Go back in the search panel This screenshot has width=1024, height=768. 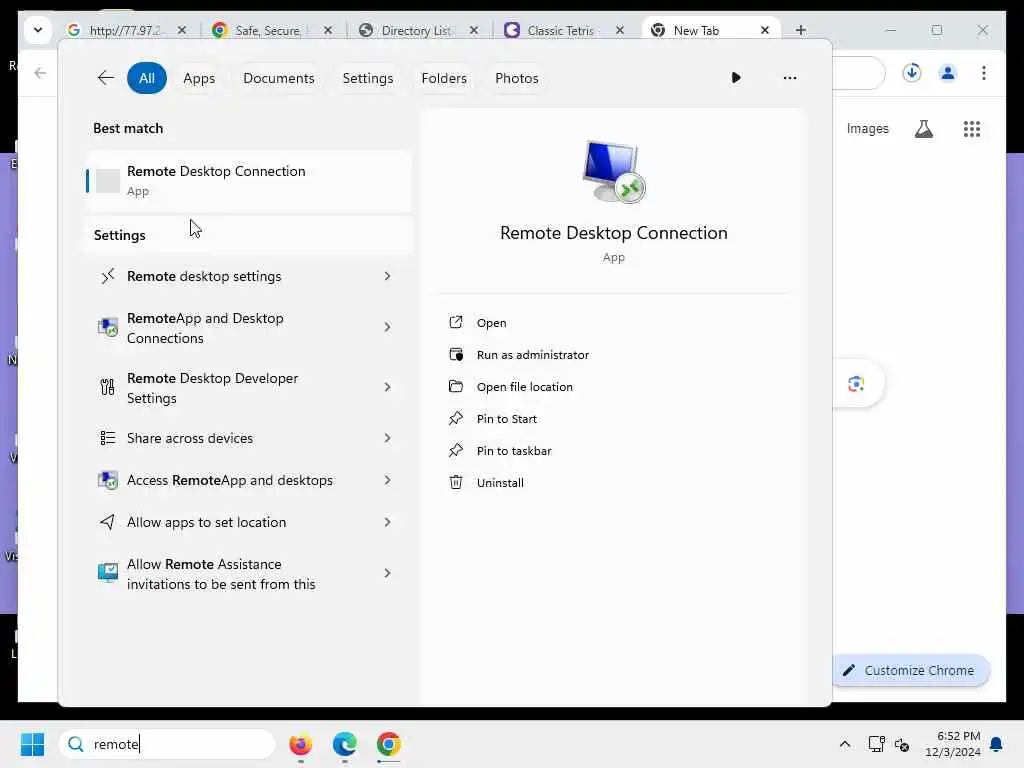106,78
